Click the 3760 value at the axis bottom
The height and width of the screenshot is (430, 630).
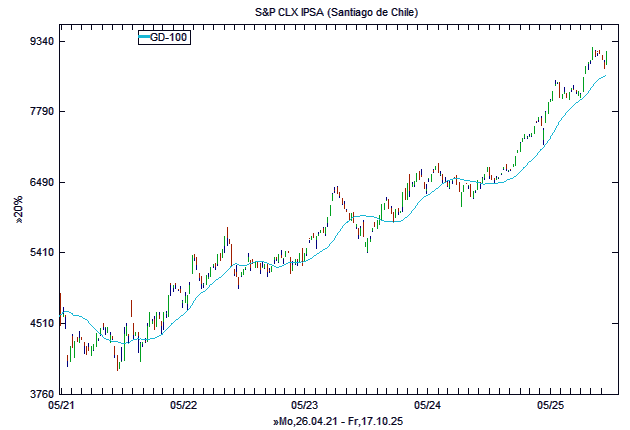[39, 394]
